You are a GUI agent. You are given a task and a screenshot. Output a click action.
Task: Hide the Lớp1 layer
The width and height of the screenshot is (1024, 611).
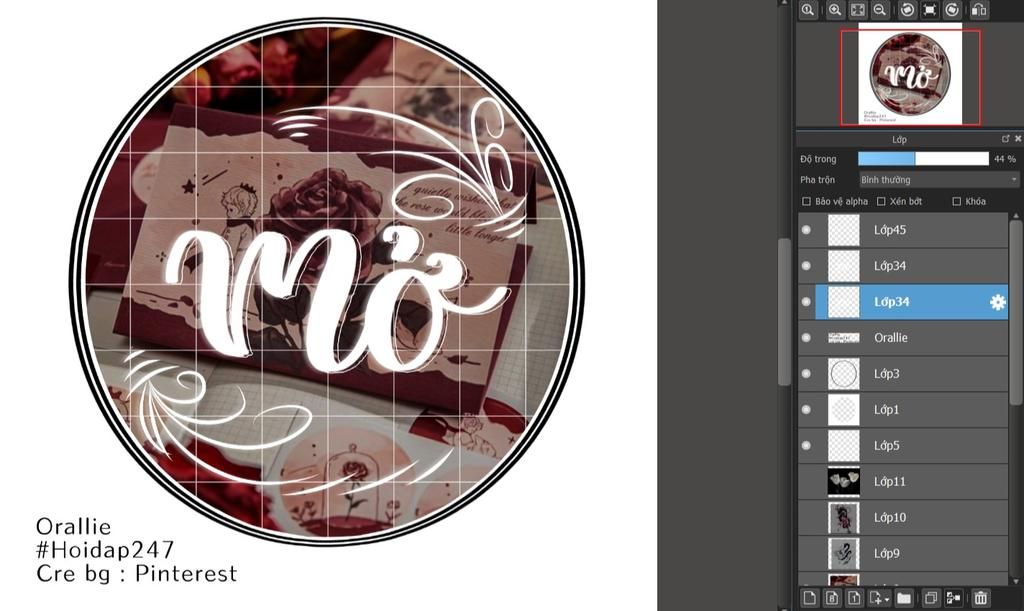pos(806,409)
